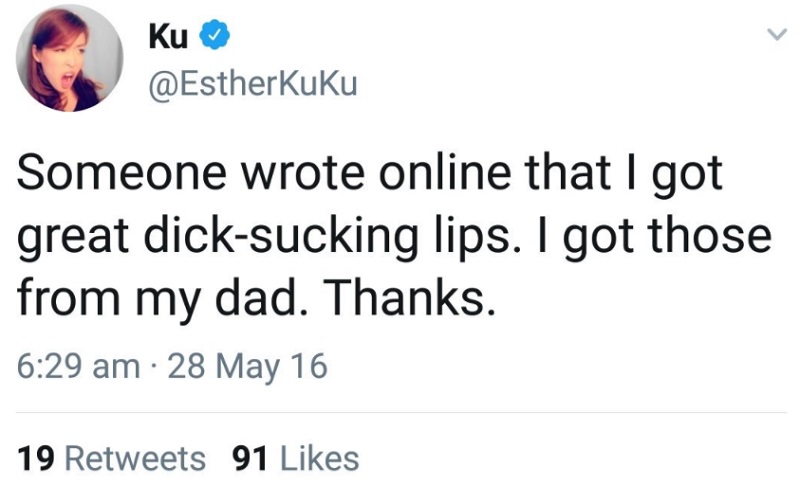Click the 28 May 16 date
Image resolution: width=800 pixels, height=484 pixels.
[247, 367]
